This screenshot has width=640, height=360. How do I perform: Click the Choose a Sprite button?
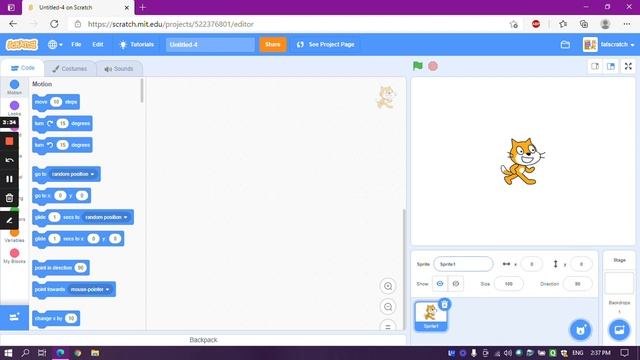[x=580, y=330]
